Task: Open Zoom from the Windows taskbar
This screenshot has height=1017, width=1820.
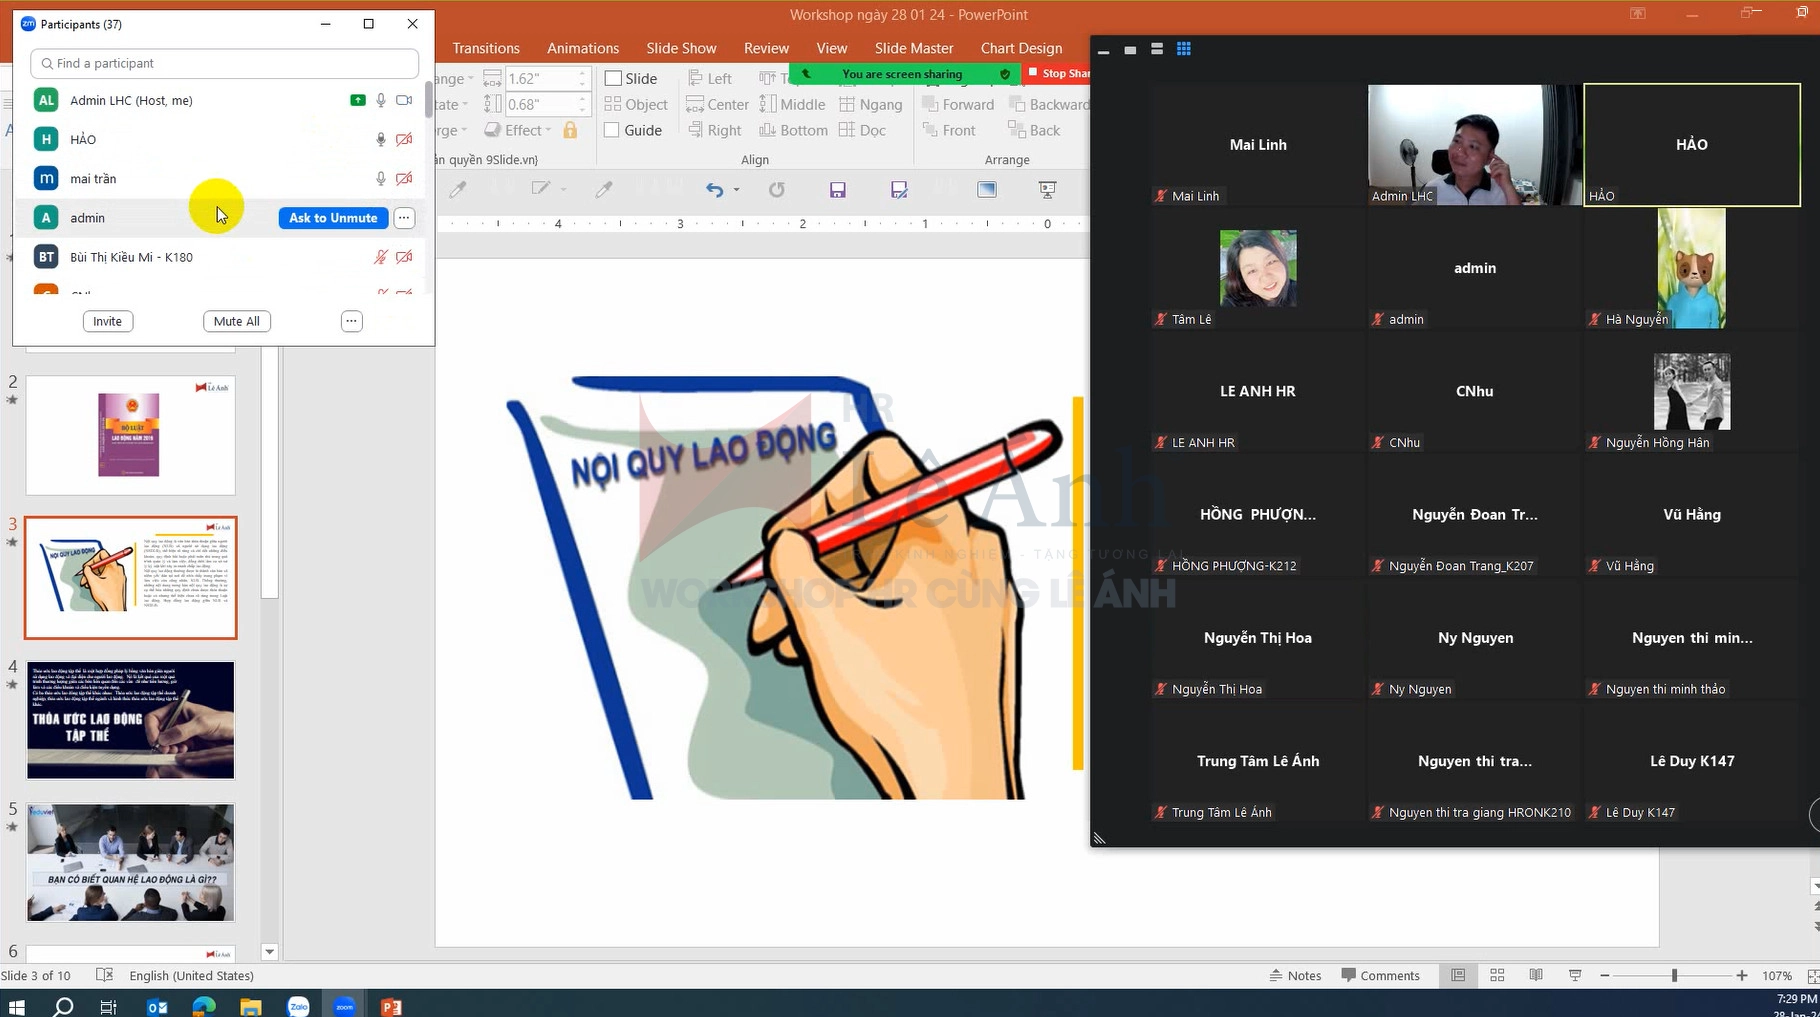Action: click(x=345, y=1006)
